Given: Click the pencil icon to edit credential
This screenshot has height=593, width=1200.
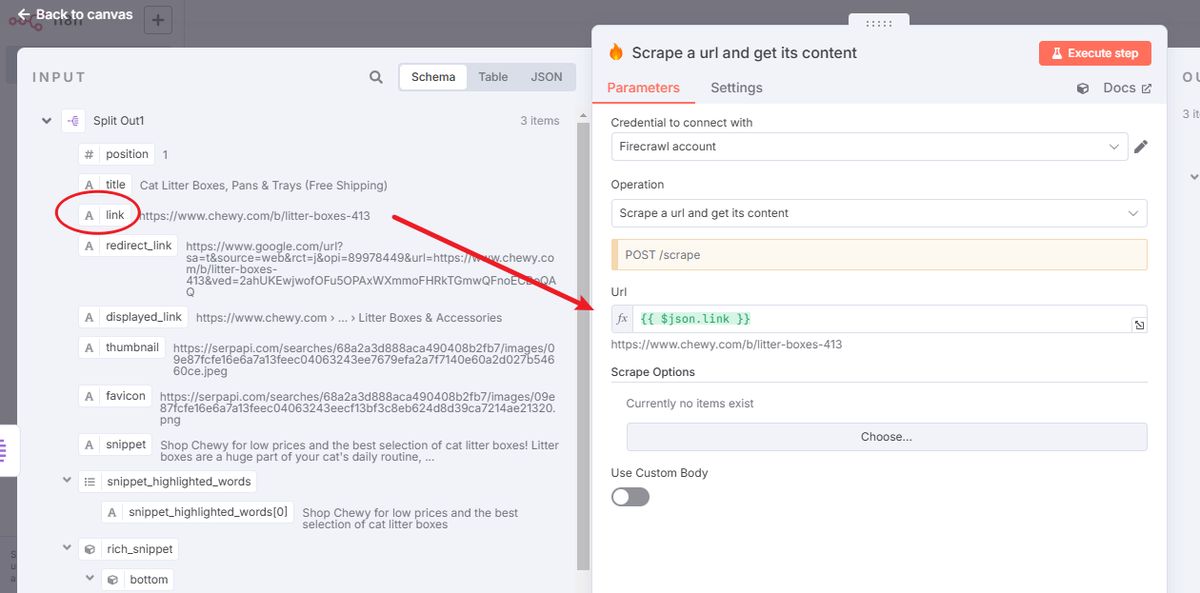Looking at the screenshot, I should coord(1141,147).
